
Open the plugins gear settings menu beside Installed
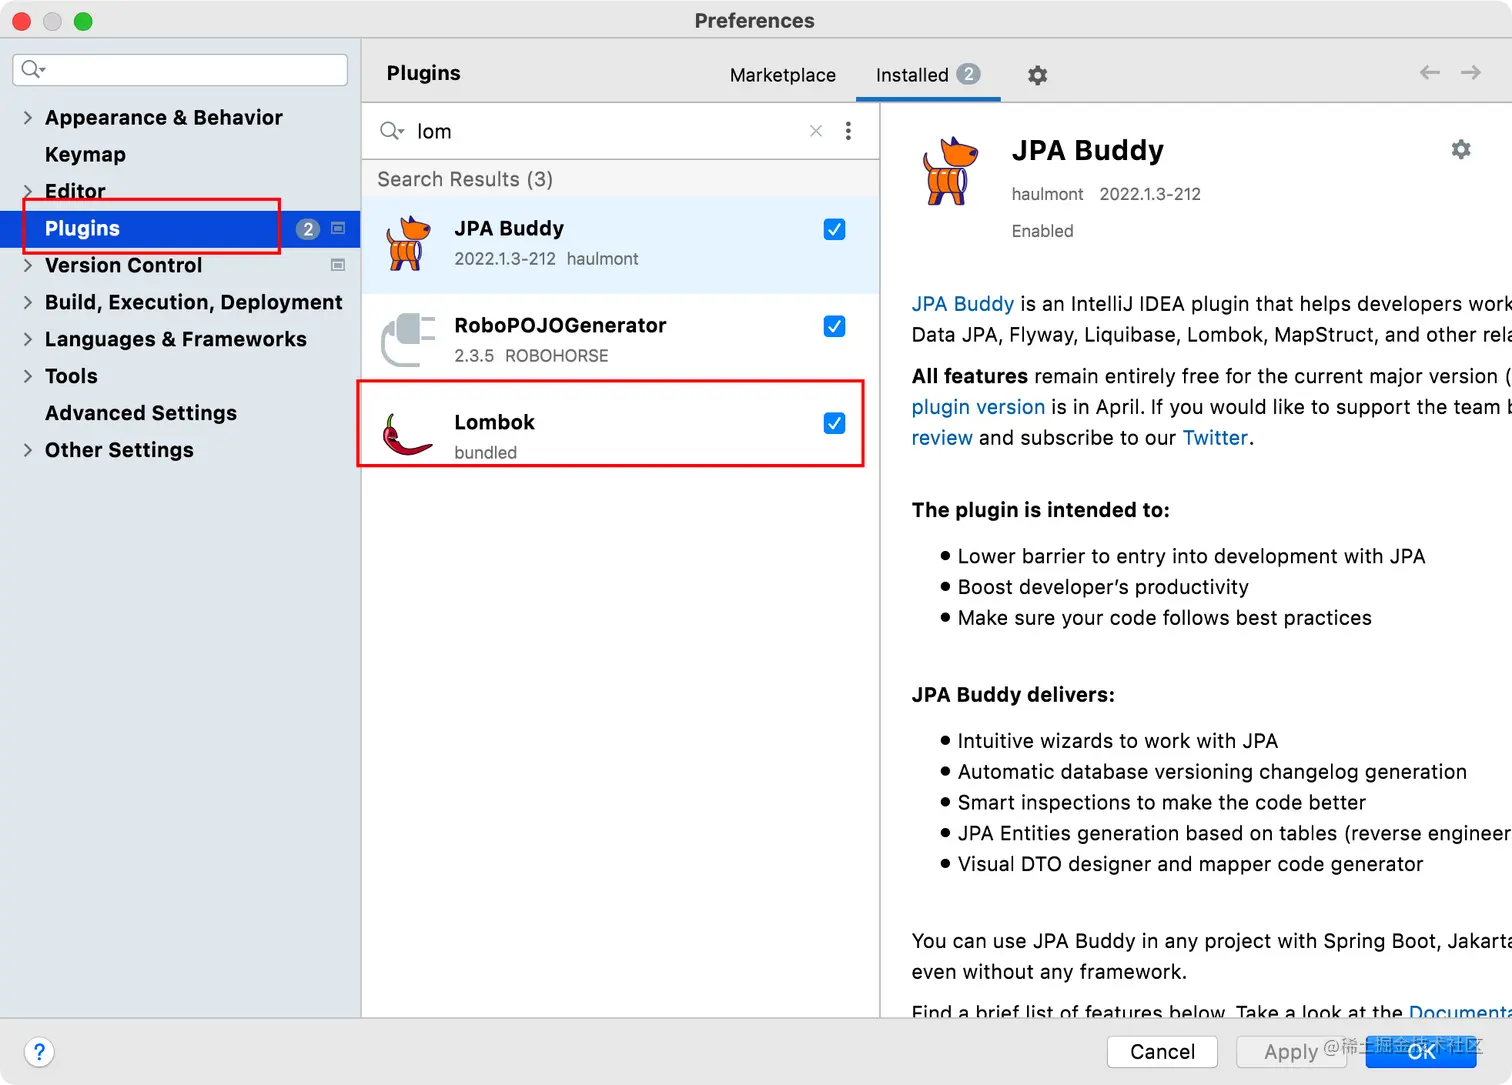[1038, 75]
